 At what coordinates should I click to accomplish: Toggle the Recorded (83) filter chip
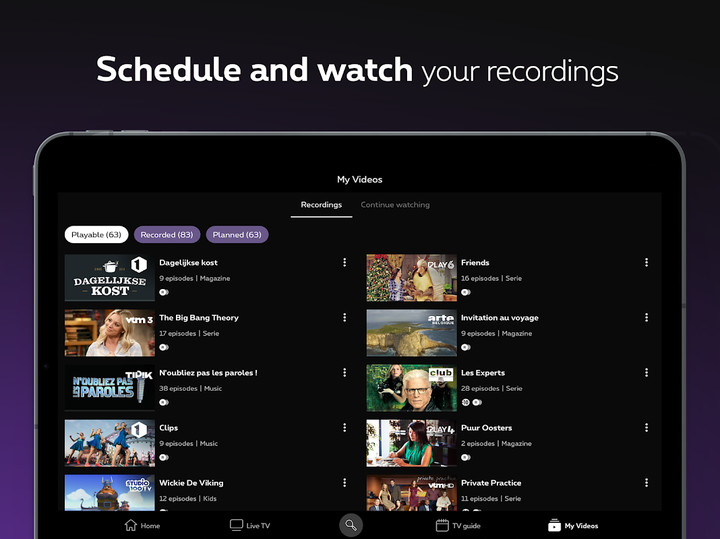(x=167, y=235)
